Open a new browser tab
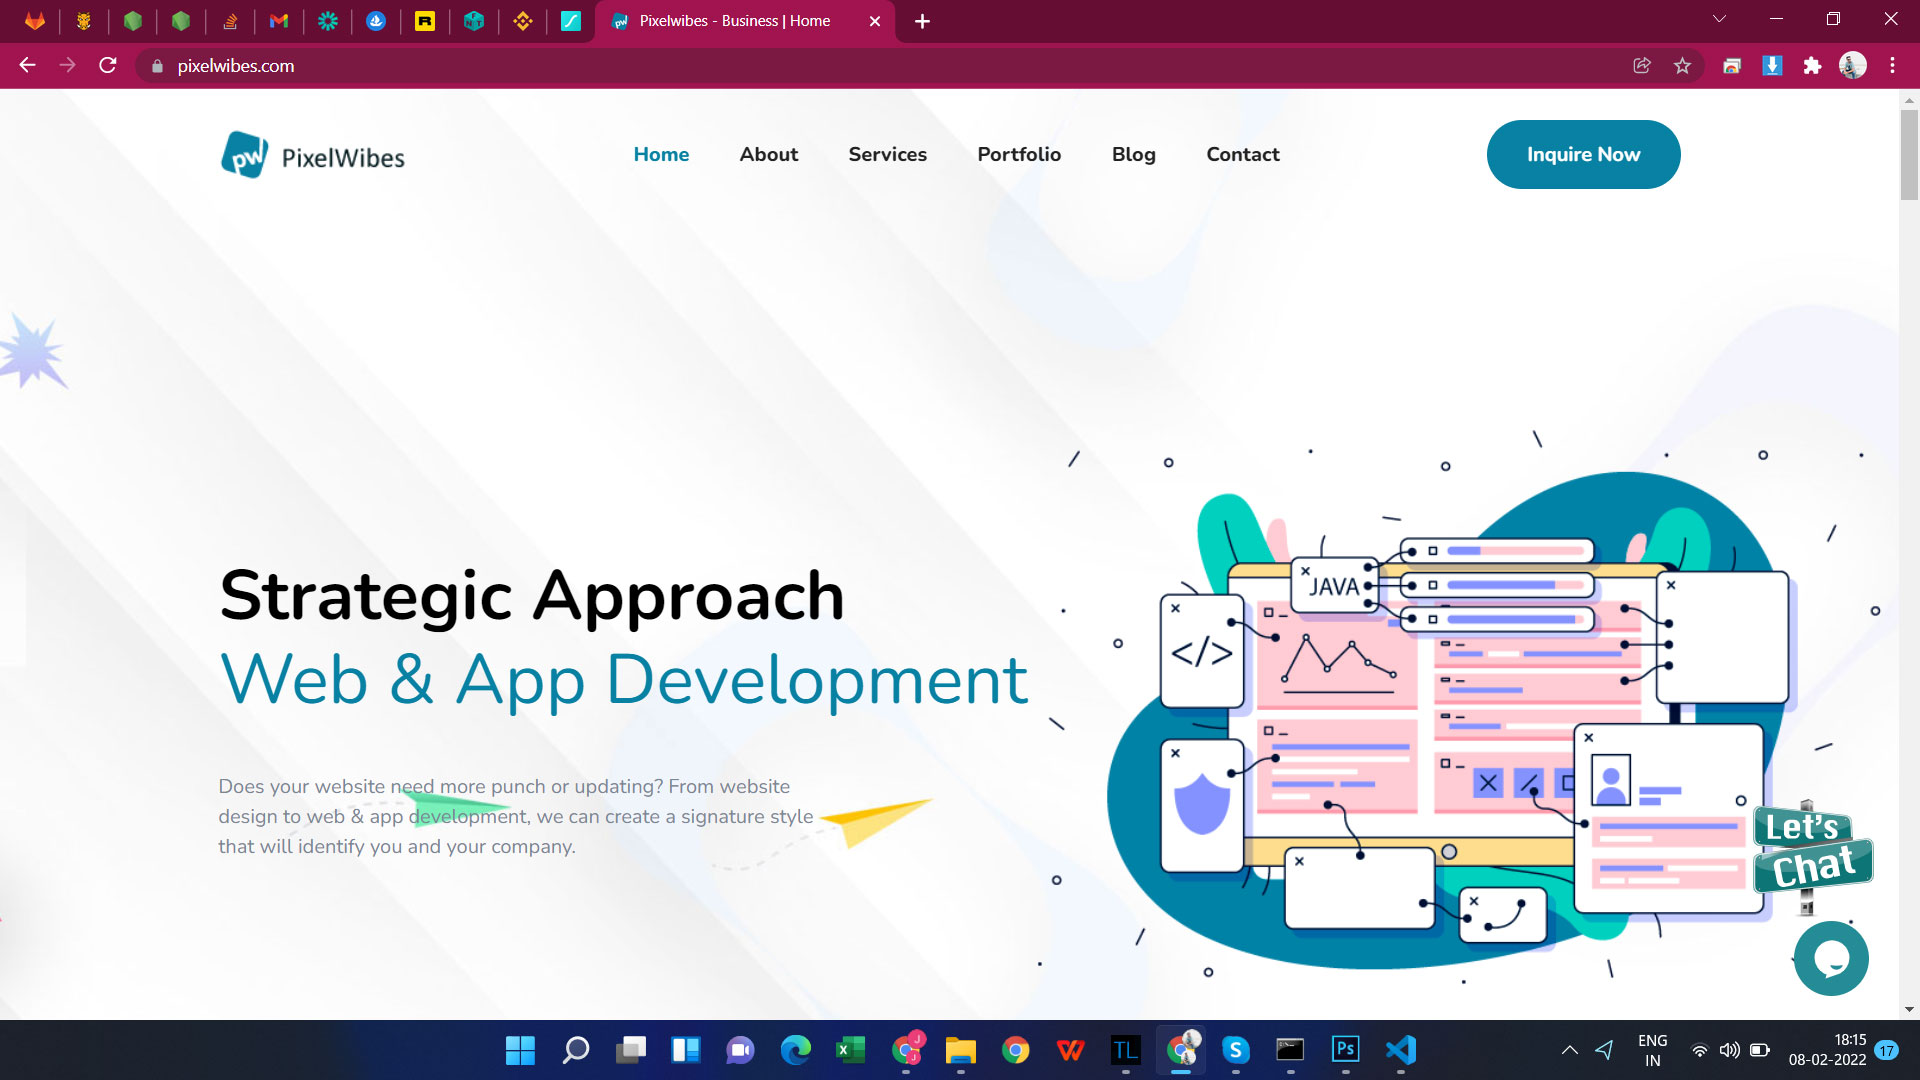 click(922, 21)
